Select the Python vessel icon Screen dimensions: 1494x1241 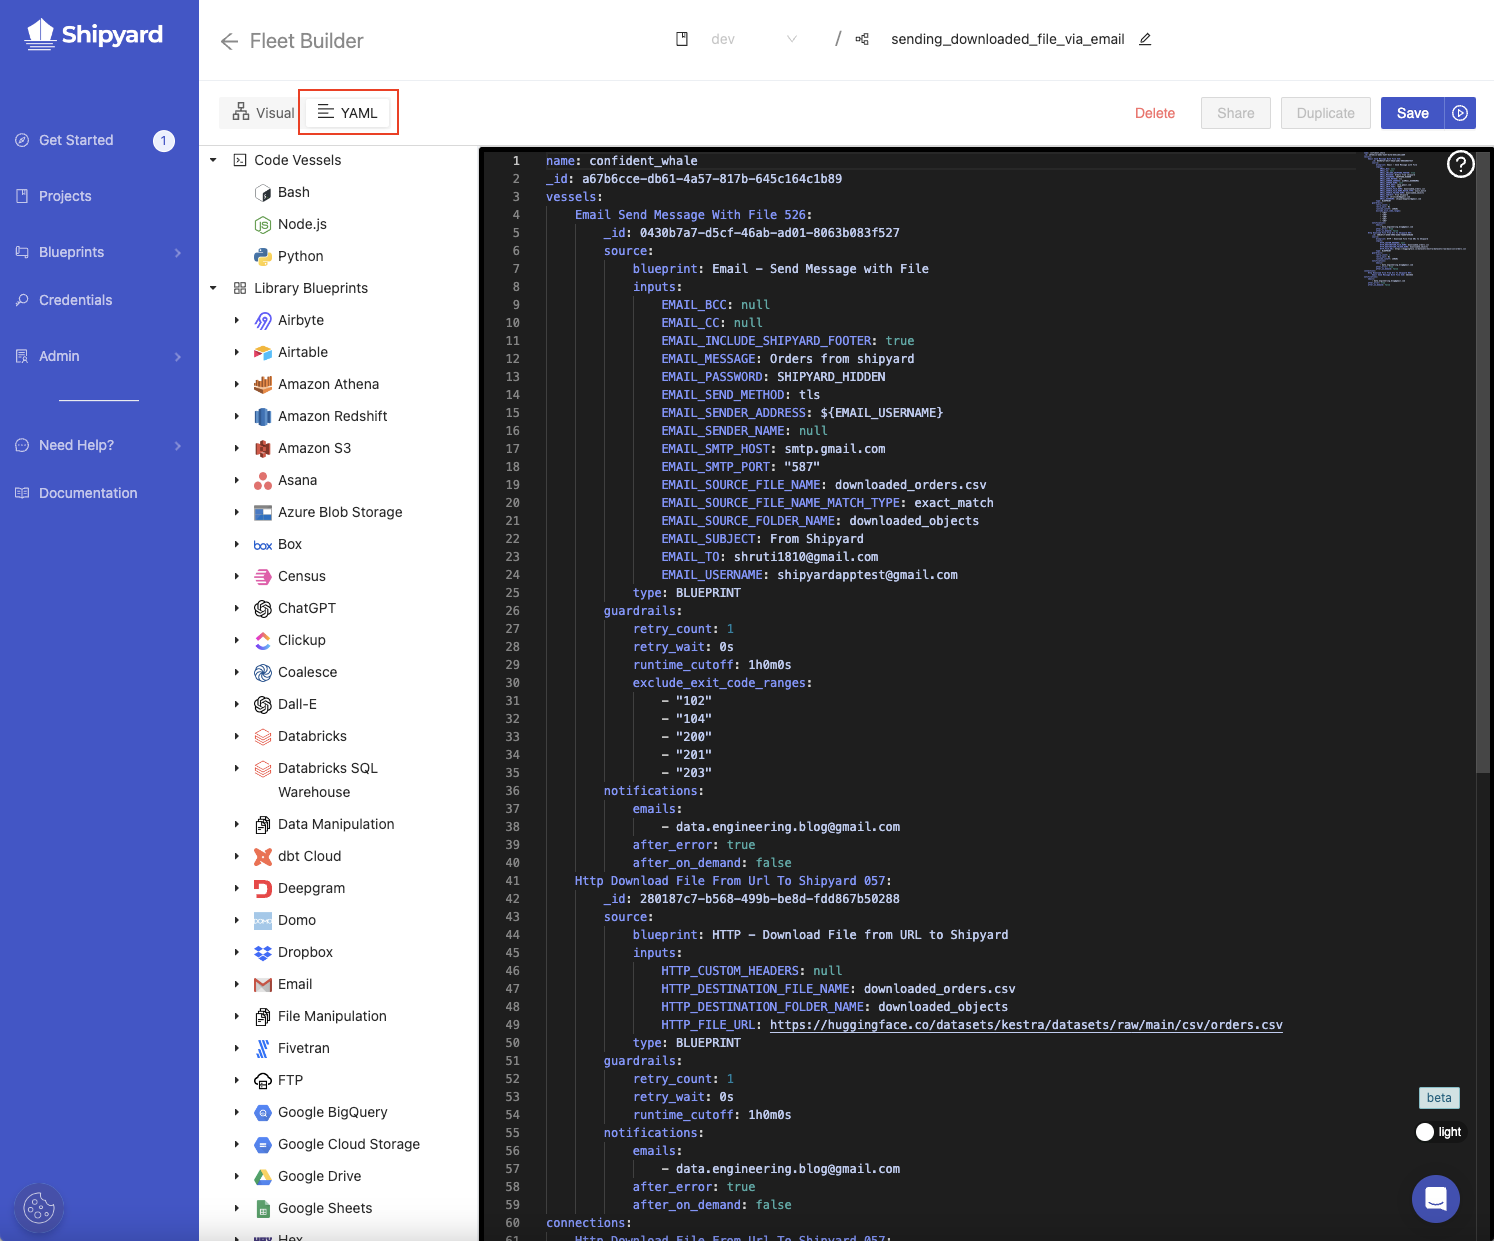[x=262, y=256]
